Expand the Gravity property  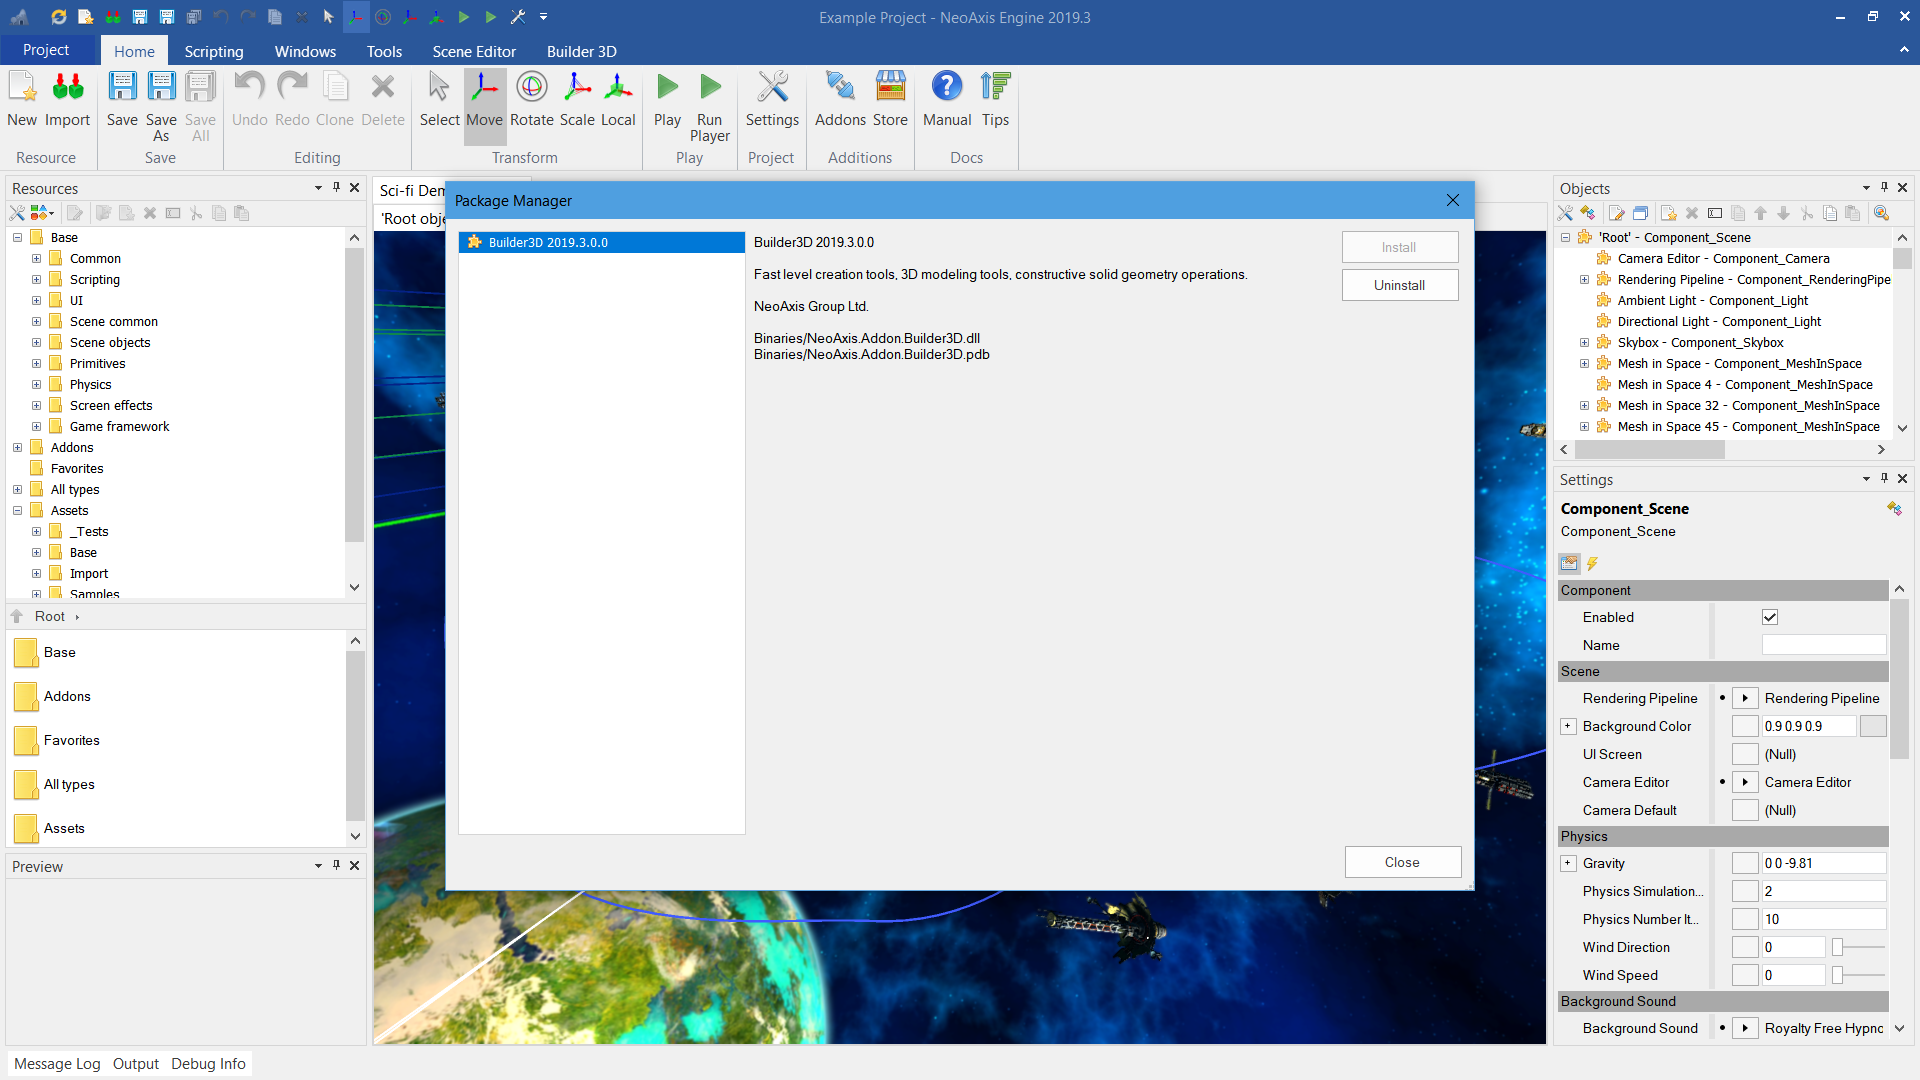1568,863
